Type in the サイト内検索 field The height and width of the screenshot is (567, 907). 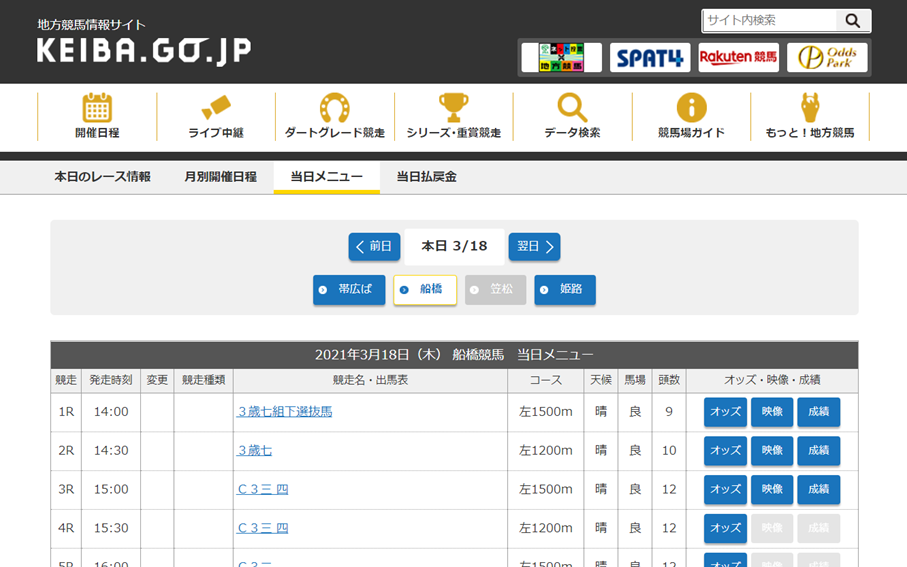point(770,20)
